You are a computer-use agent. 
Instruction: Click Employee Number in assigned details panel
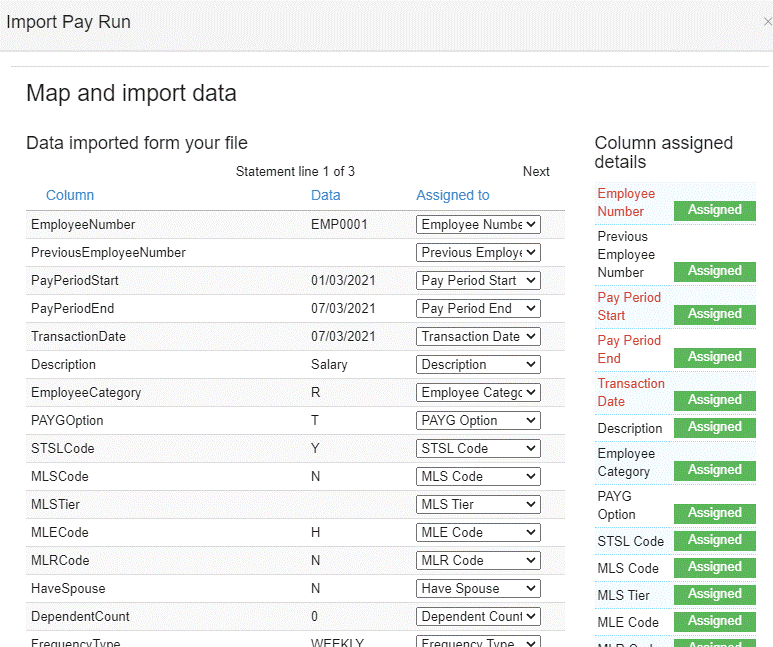click(626, 203)
